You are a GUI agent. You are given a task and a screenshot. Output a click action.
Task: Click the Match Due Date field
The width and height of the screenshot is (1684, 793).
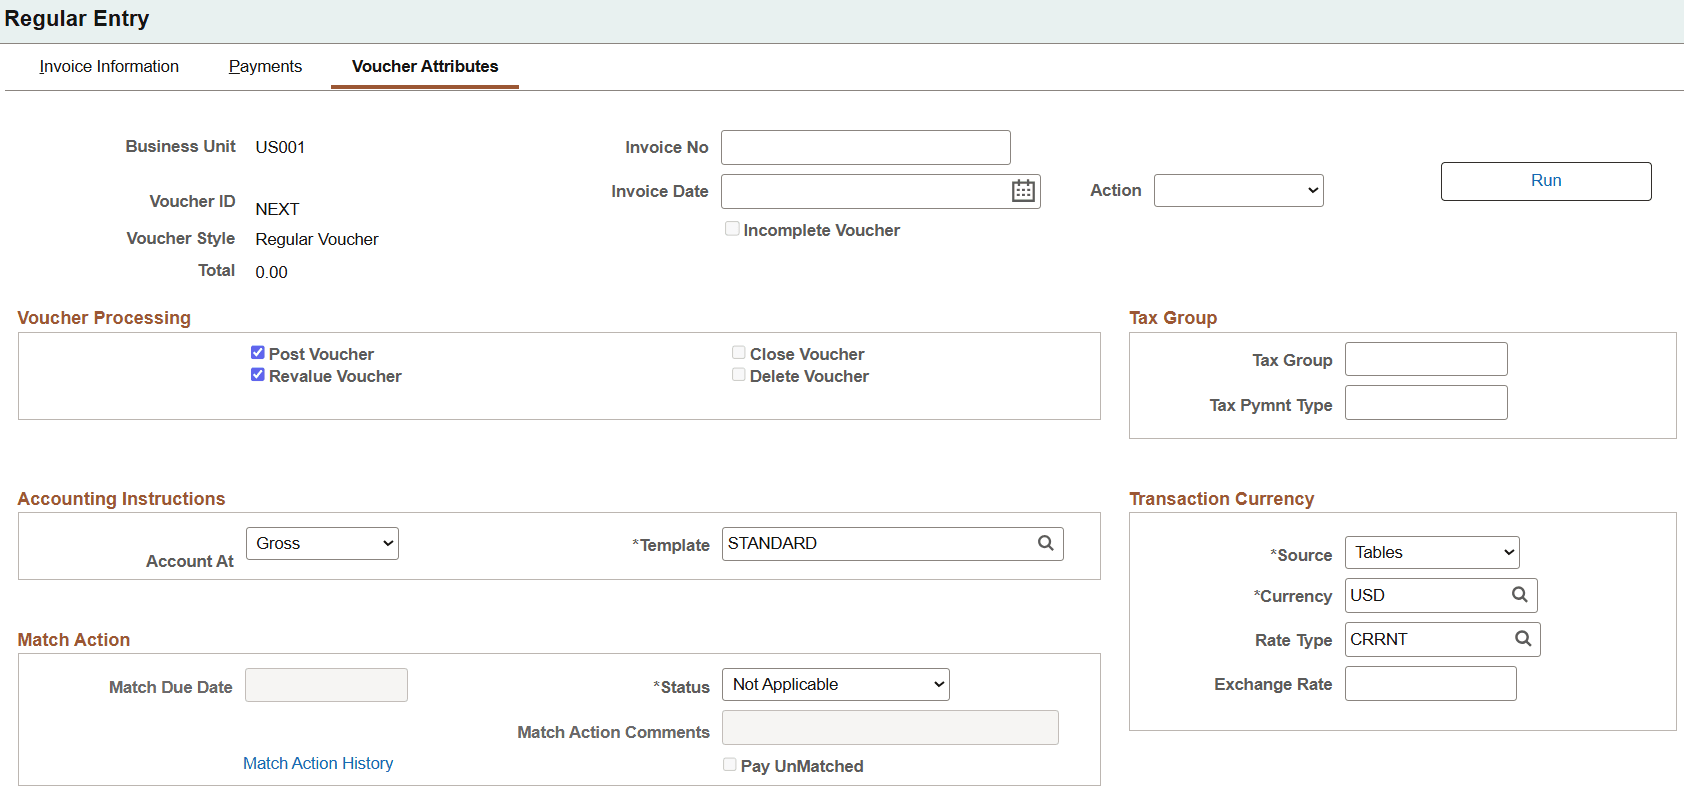coord(326,685)
